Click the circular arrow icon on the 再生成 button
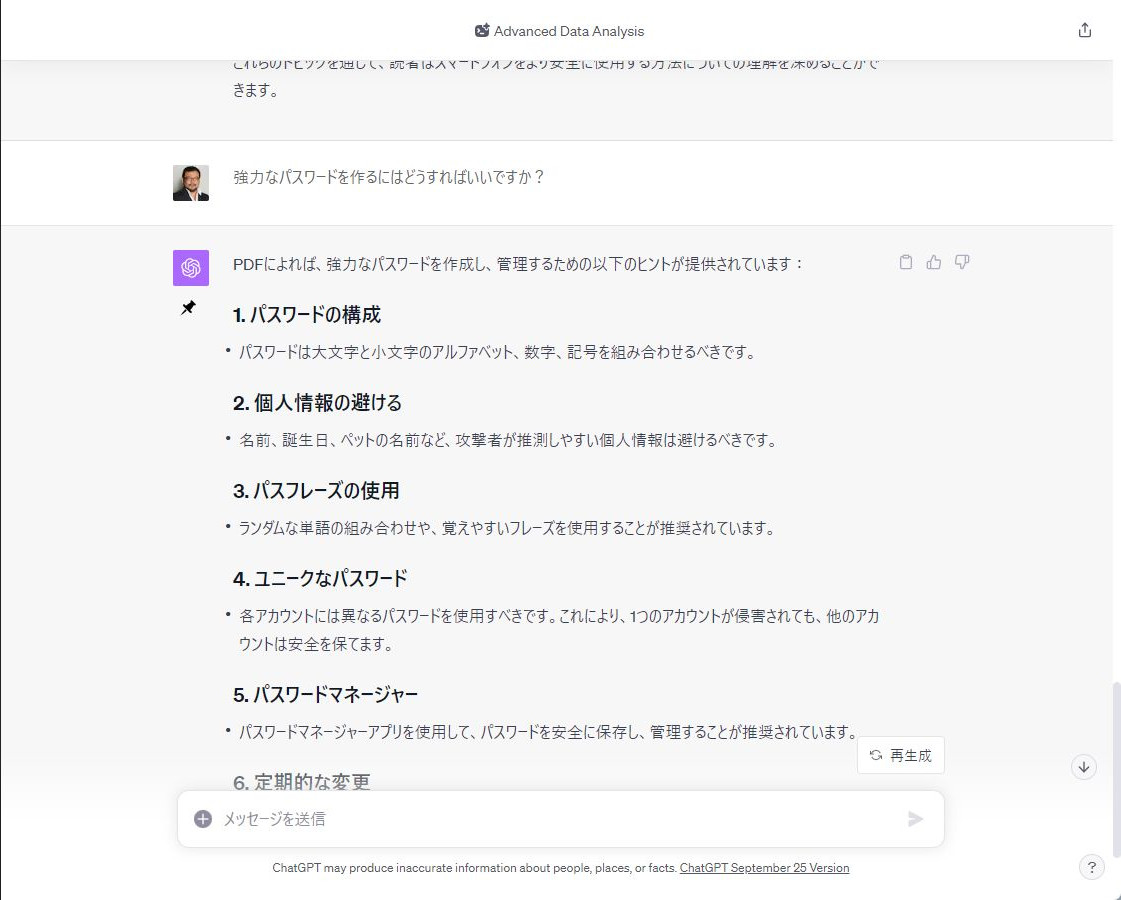The width and height of the screenshot is (1121, 900). 875,755
